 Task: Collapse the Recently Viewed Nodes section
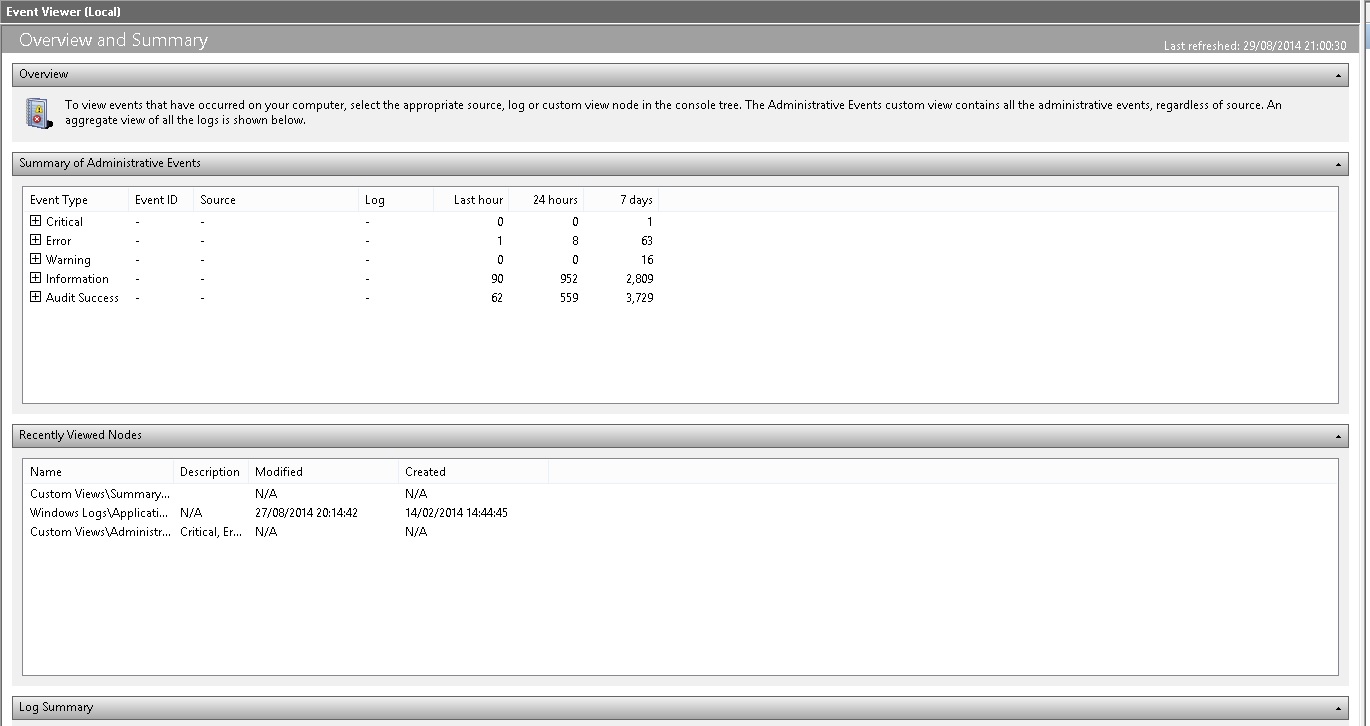(1338, 436)
